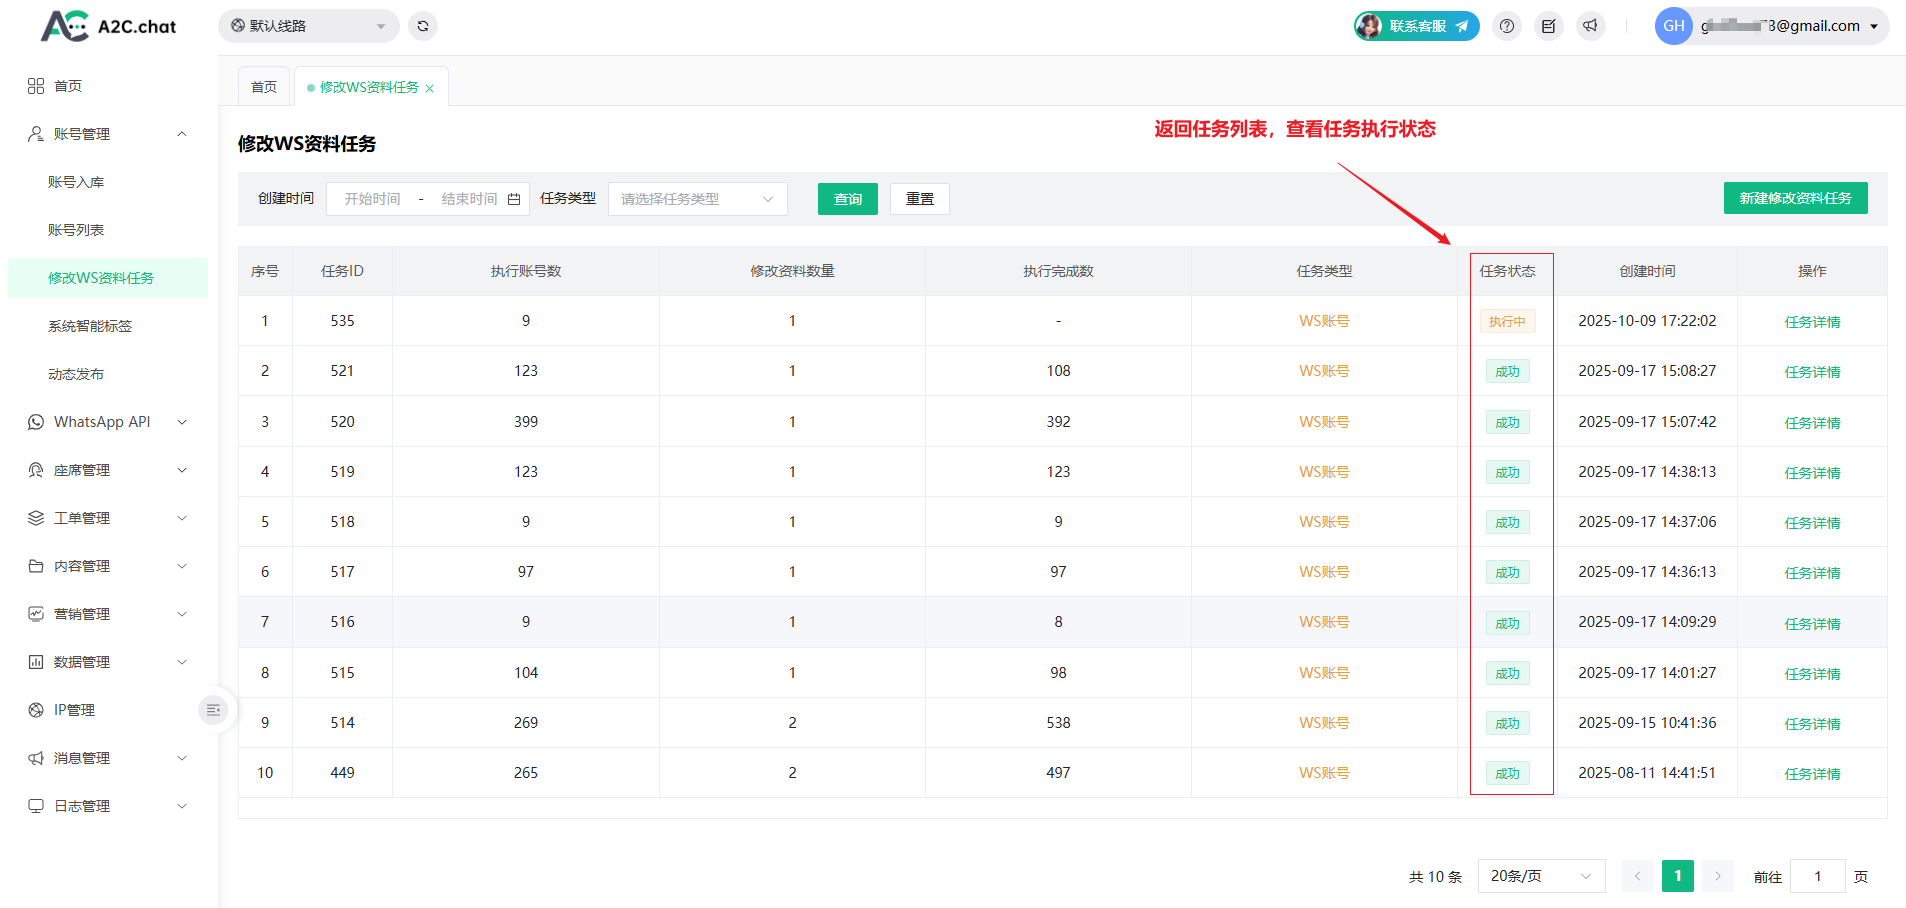Open 任务详情 for task ID 535
This screenshot has width=1906, height=908.
[1812, 322]
